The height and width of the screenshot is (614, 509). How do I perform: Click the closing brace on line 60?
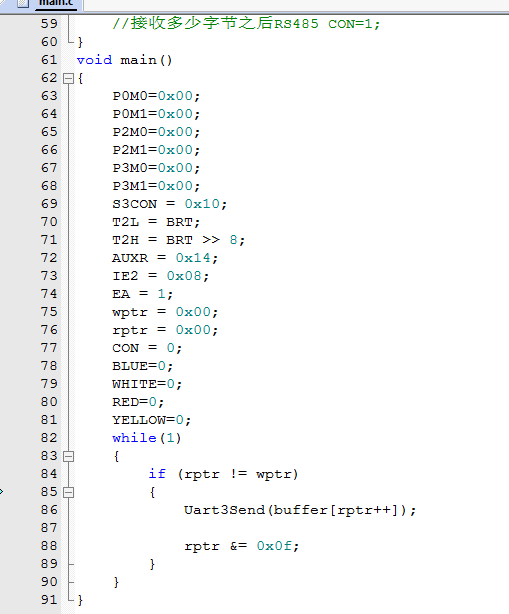[80, 42]
